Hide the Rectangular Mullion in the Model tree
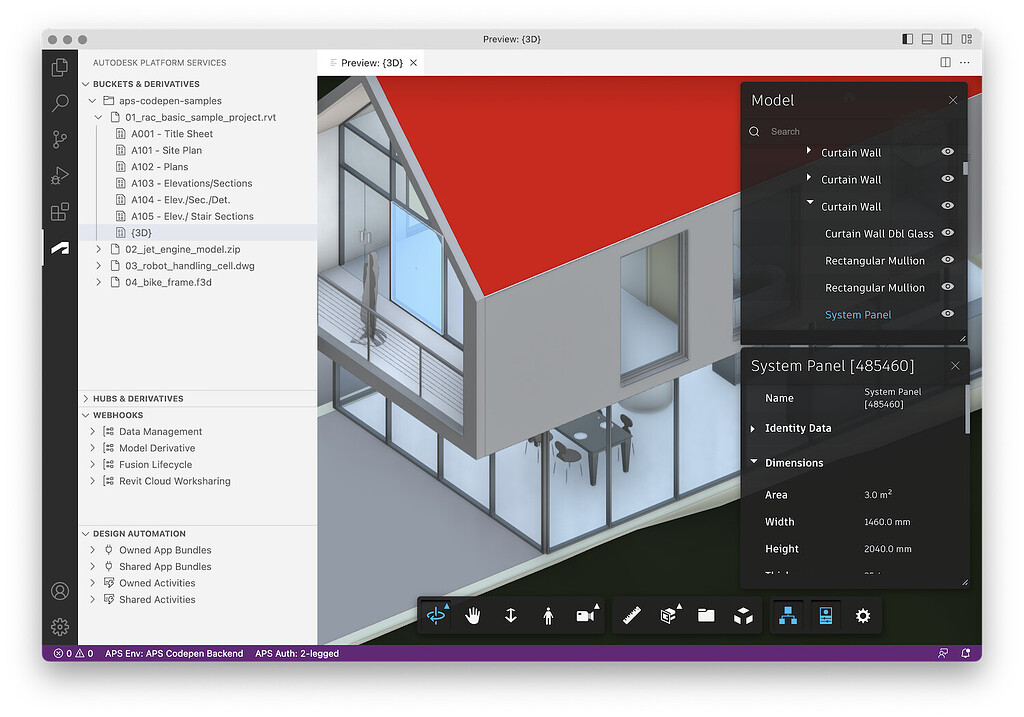This screenshot has height=717, width=1024. pyautogui.click(x=947, y=260)
